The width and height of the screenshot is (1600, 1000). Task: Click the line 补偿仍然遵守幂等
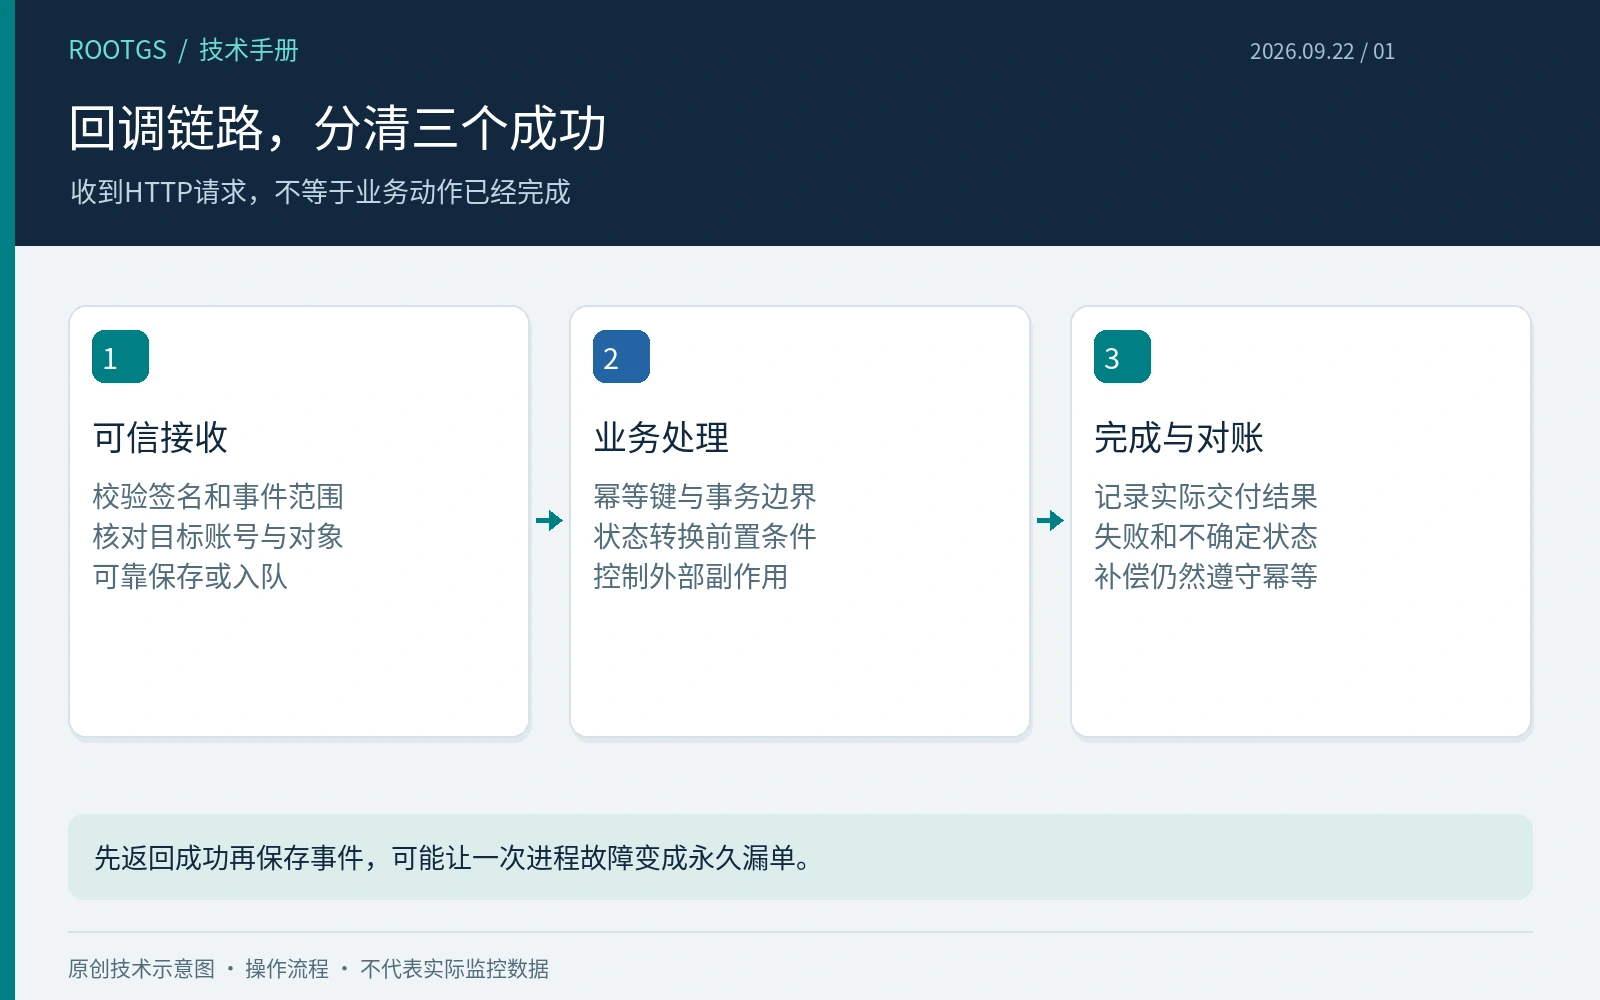[1206, 576]
